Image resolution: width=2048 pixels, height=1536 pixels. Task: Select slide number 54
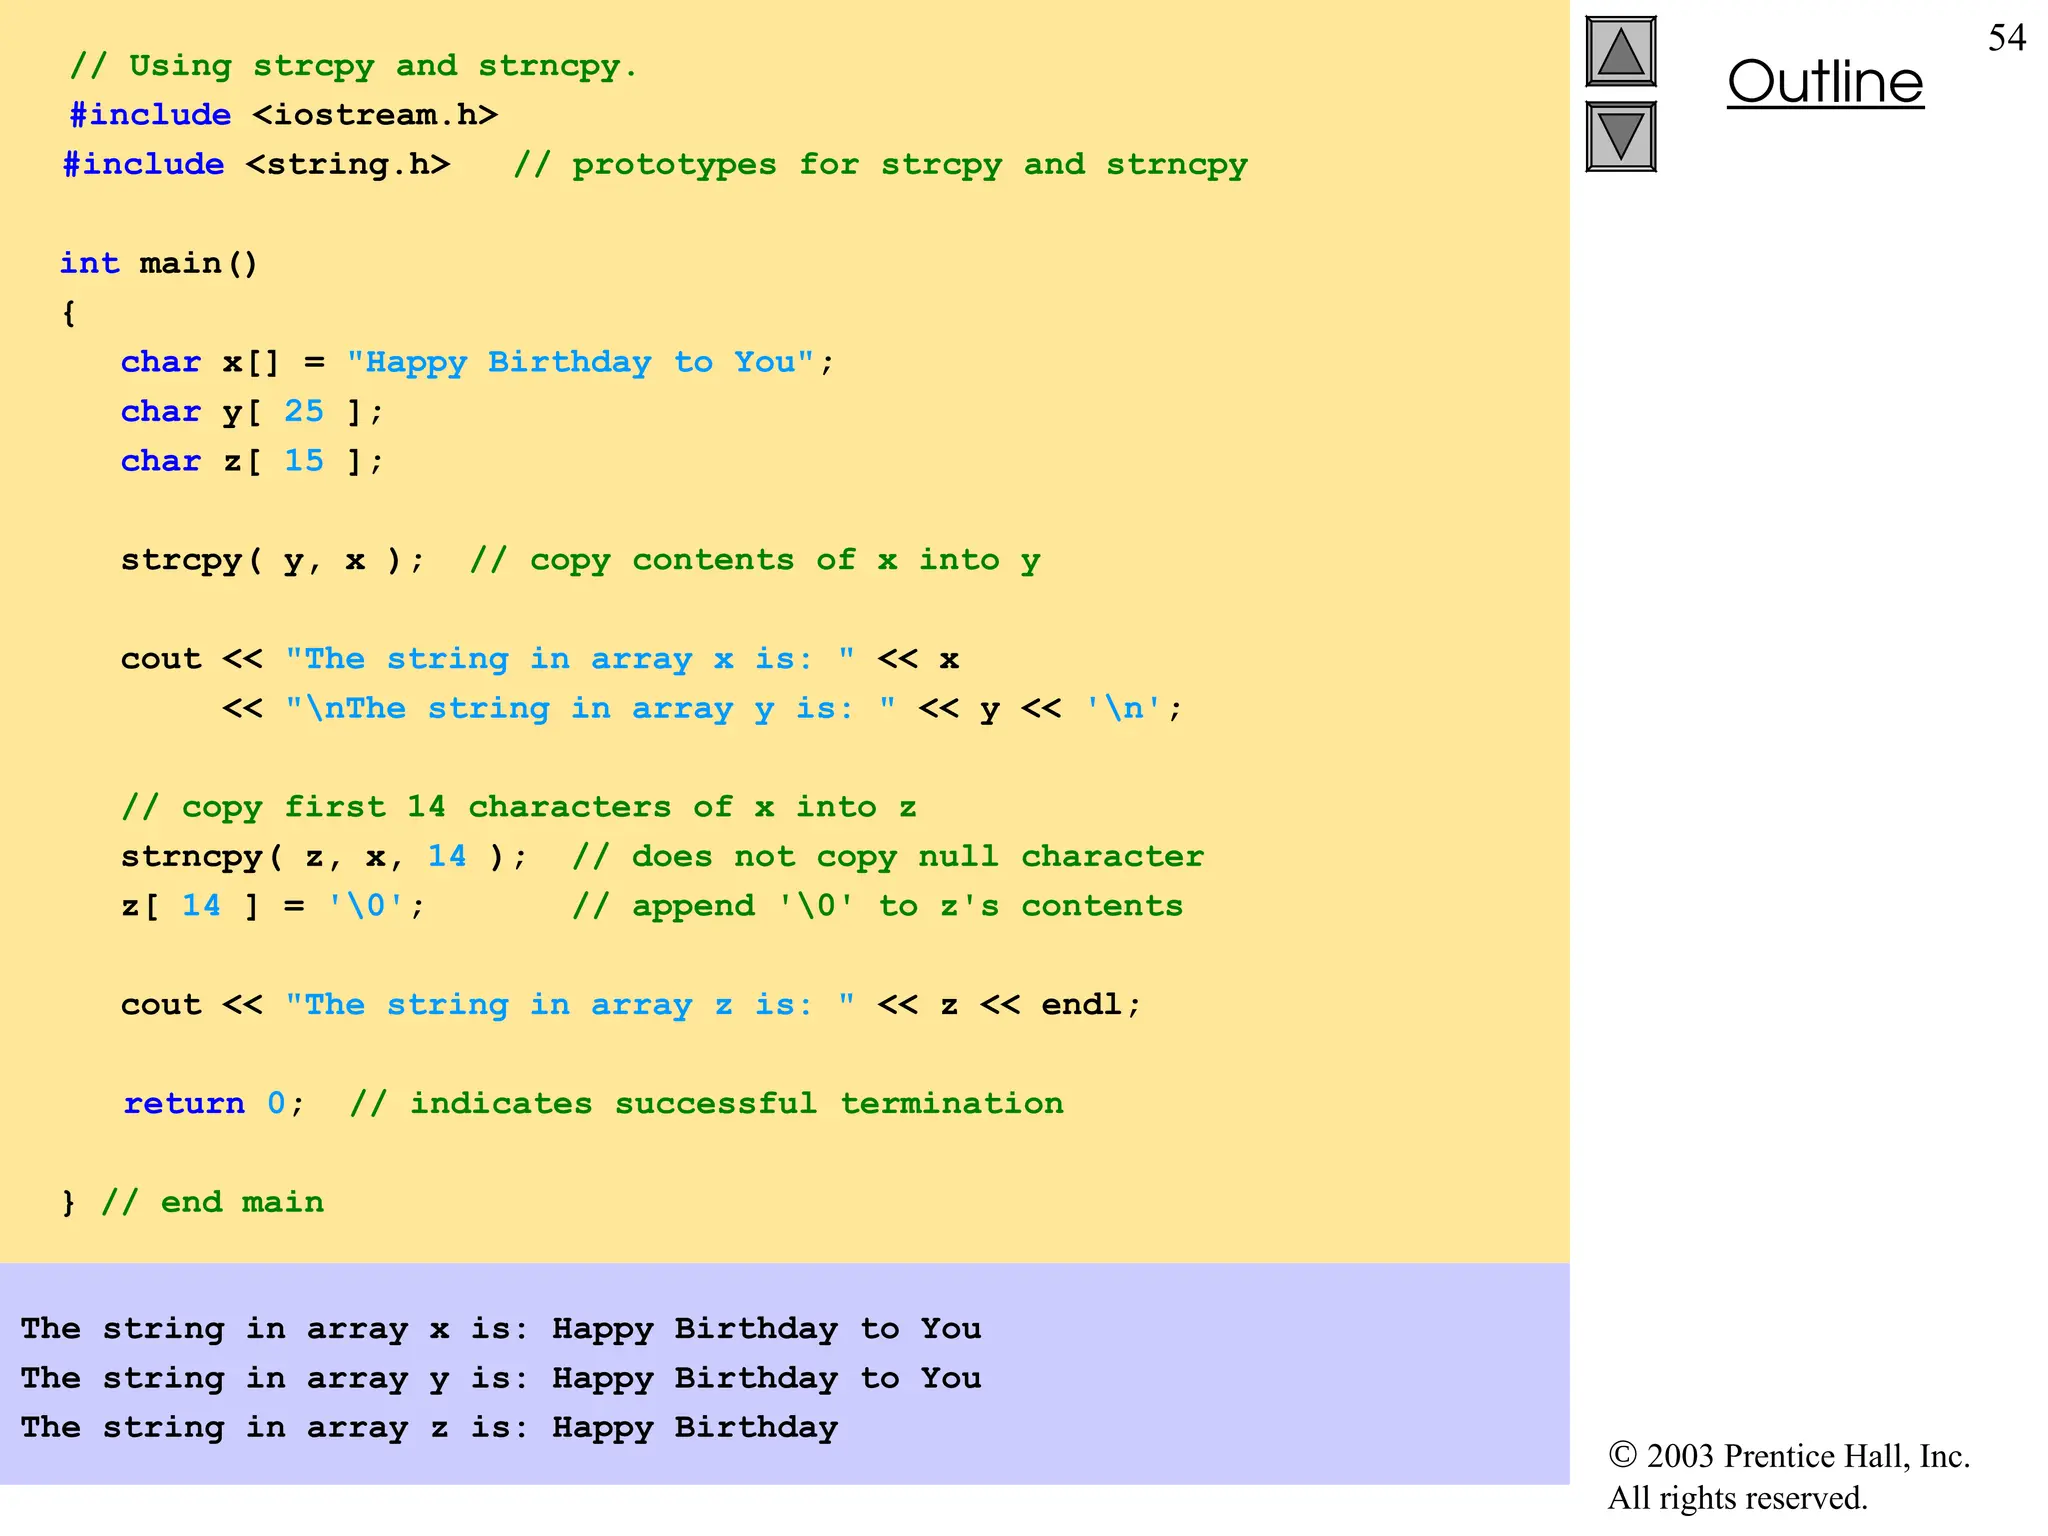click(x=2006, y=38)
